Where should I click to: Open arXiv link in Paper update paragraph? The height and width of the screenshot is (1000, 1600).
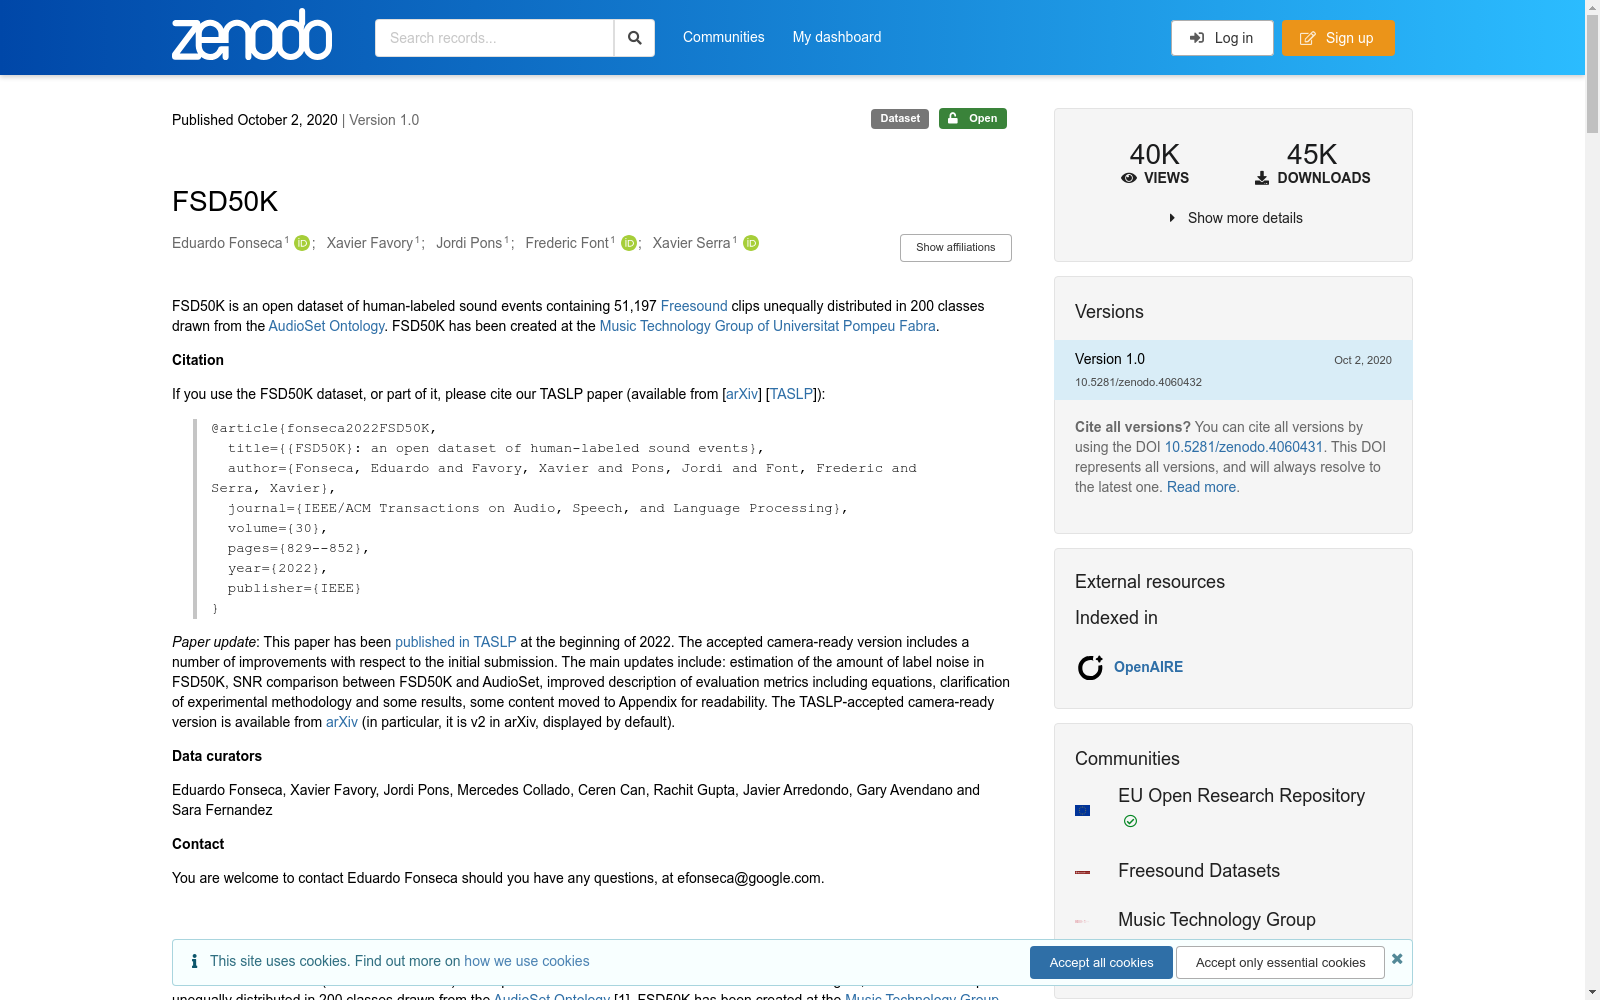[x=342, y=722]
